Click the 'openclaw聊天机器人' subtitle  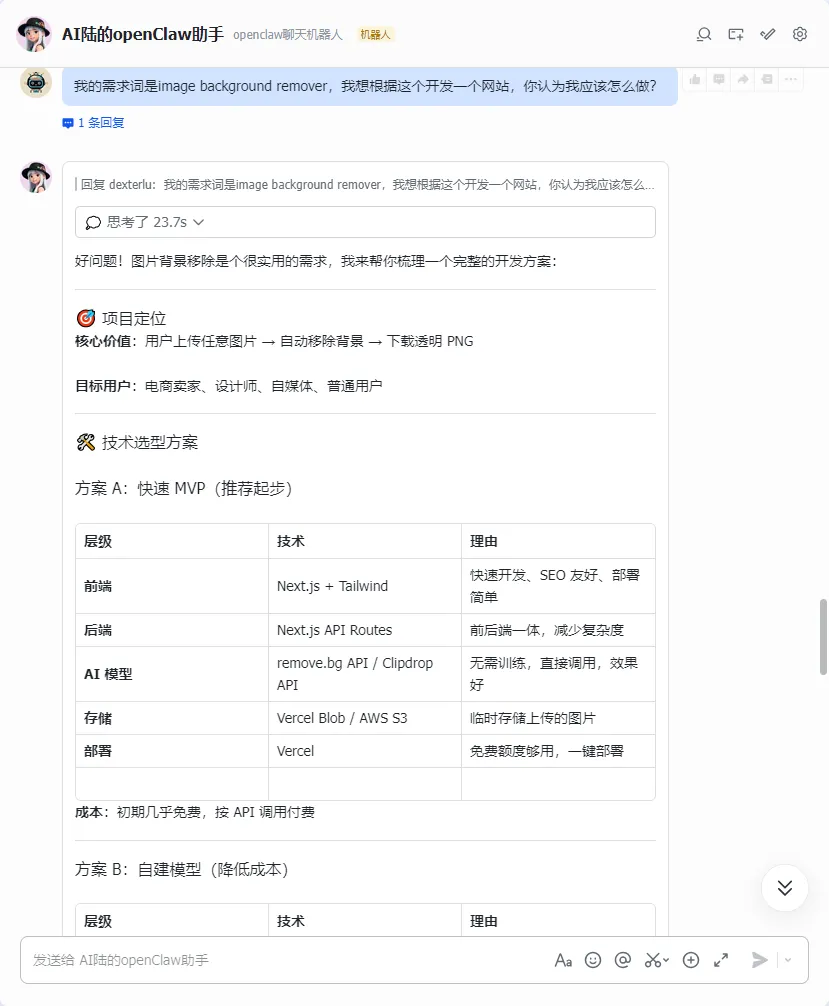287,35
